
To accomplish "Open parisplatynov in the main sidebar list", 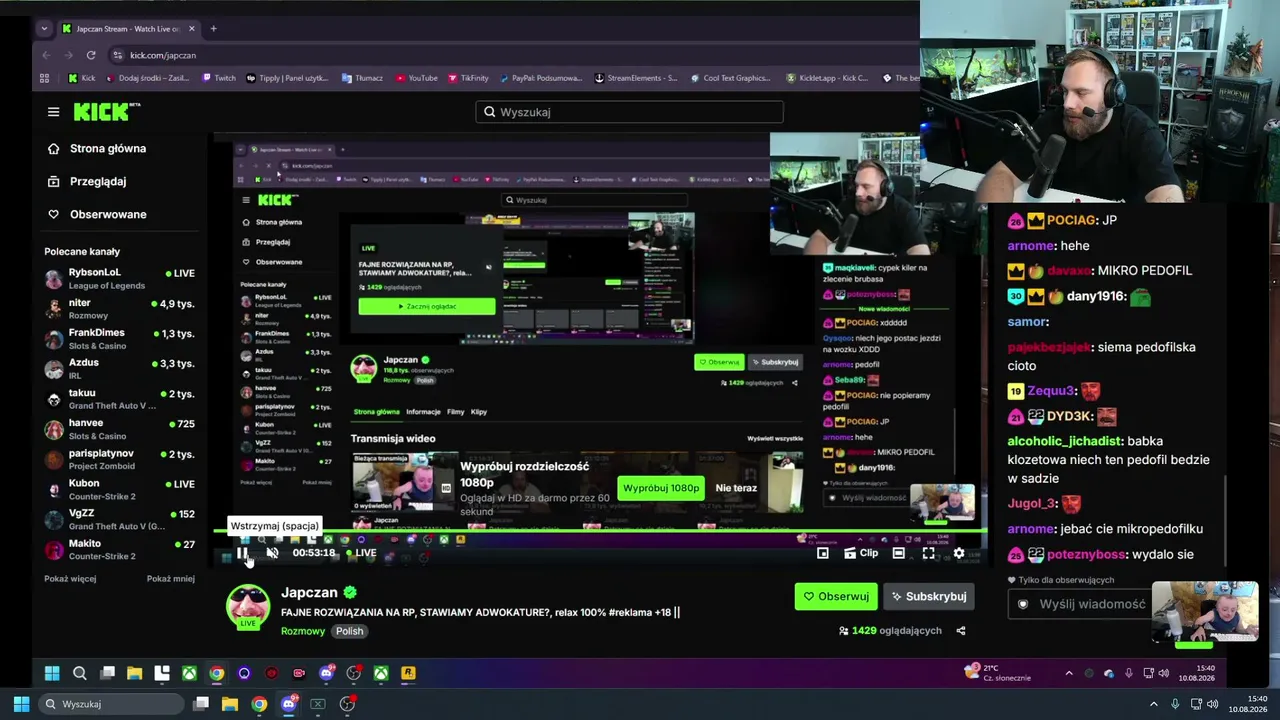I will click(x=120, y=460).
